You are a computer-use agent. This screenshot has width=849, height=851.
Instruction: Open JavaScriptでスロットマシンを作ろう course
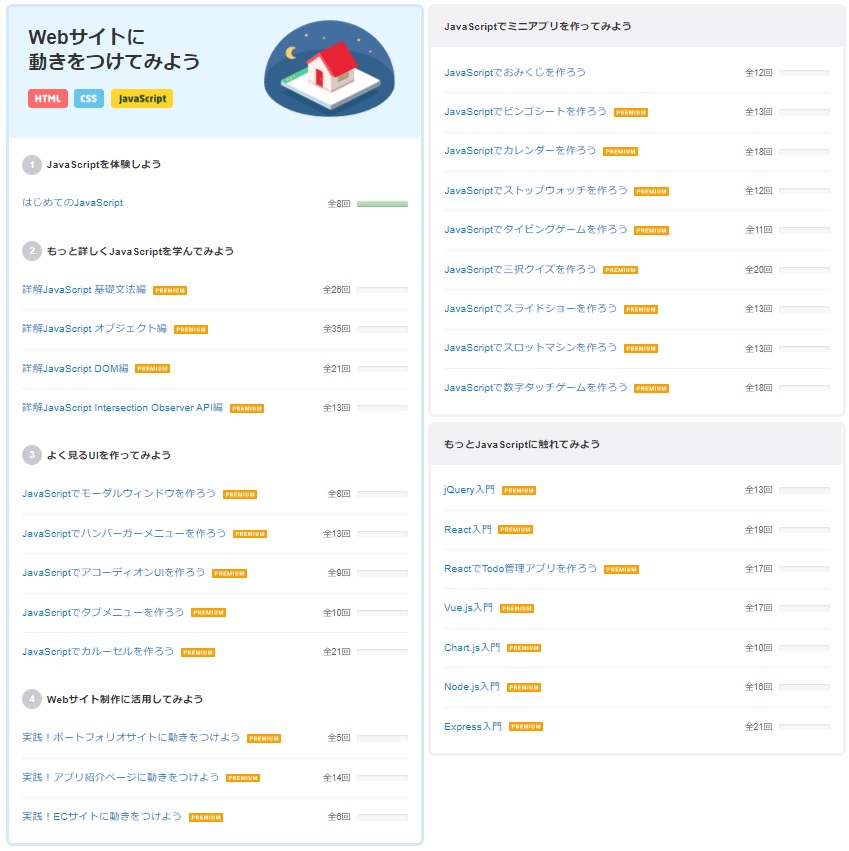pyautogui.click(x=530, y=348)
